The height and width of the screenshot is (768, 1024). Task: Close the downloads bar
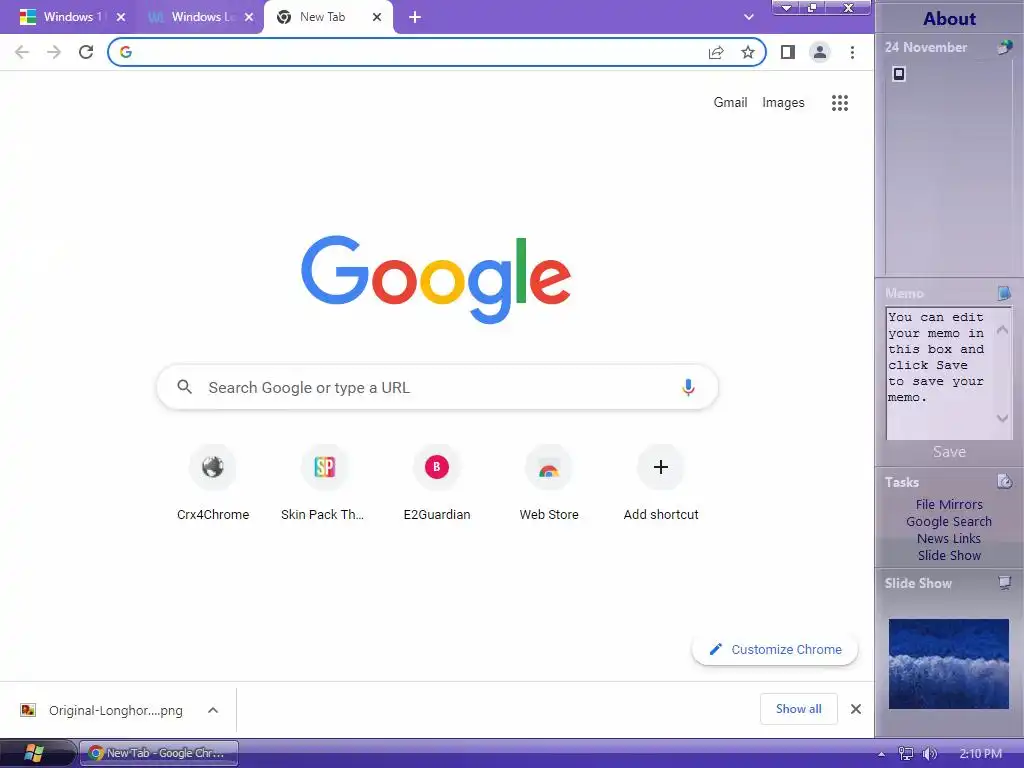[856, 709]
